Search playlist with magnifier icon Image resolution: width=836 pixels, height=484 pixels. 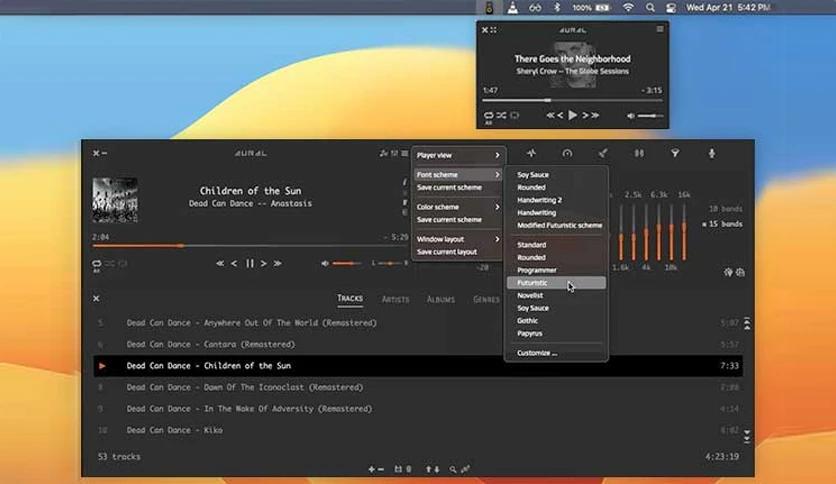point(453,469)
